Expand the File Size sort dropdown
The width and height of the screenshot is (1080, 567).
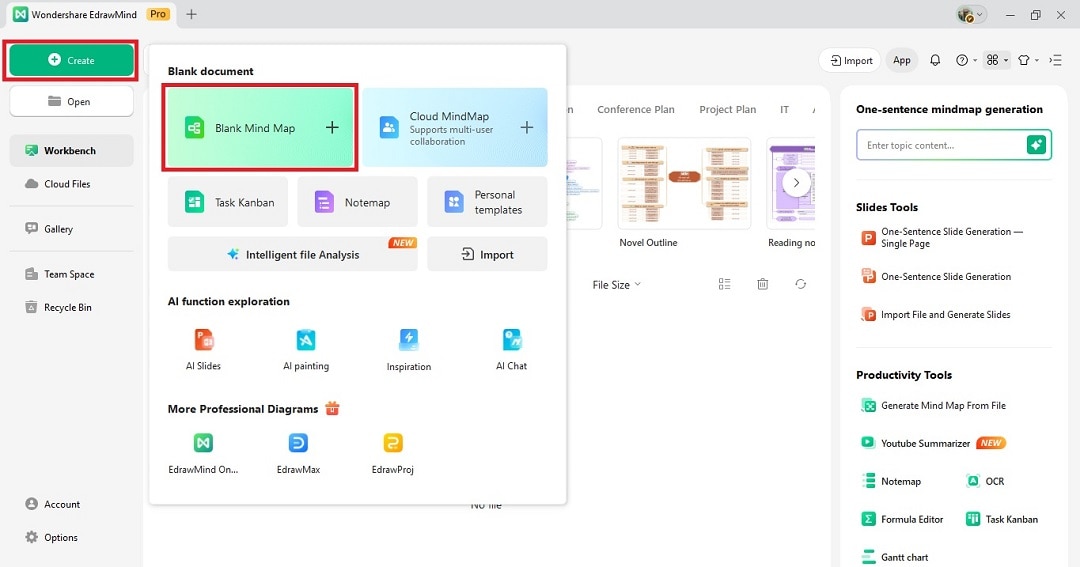click(616, 285)
